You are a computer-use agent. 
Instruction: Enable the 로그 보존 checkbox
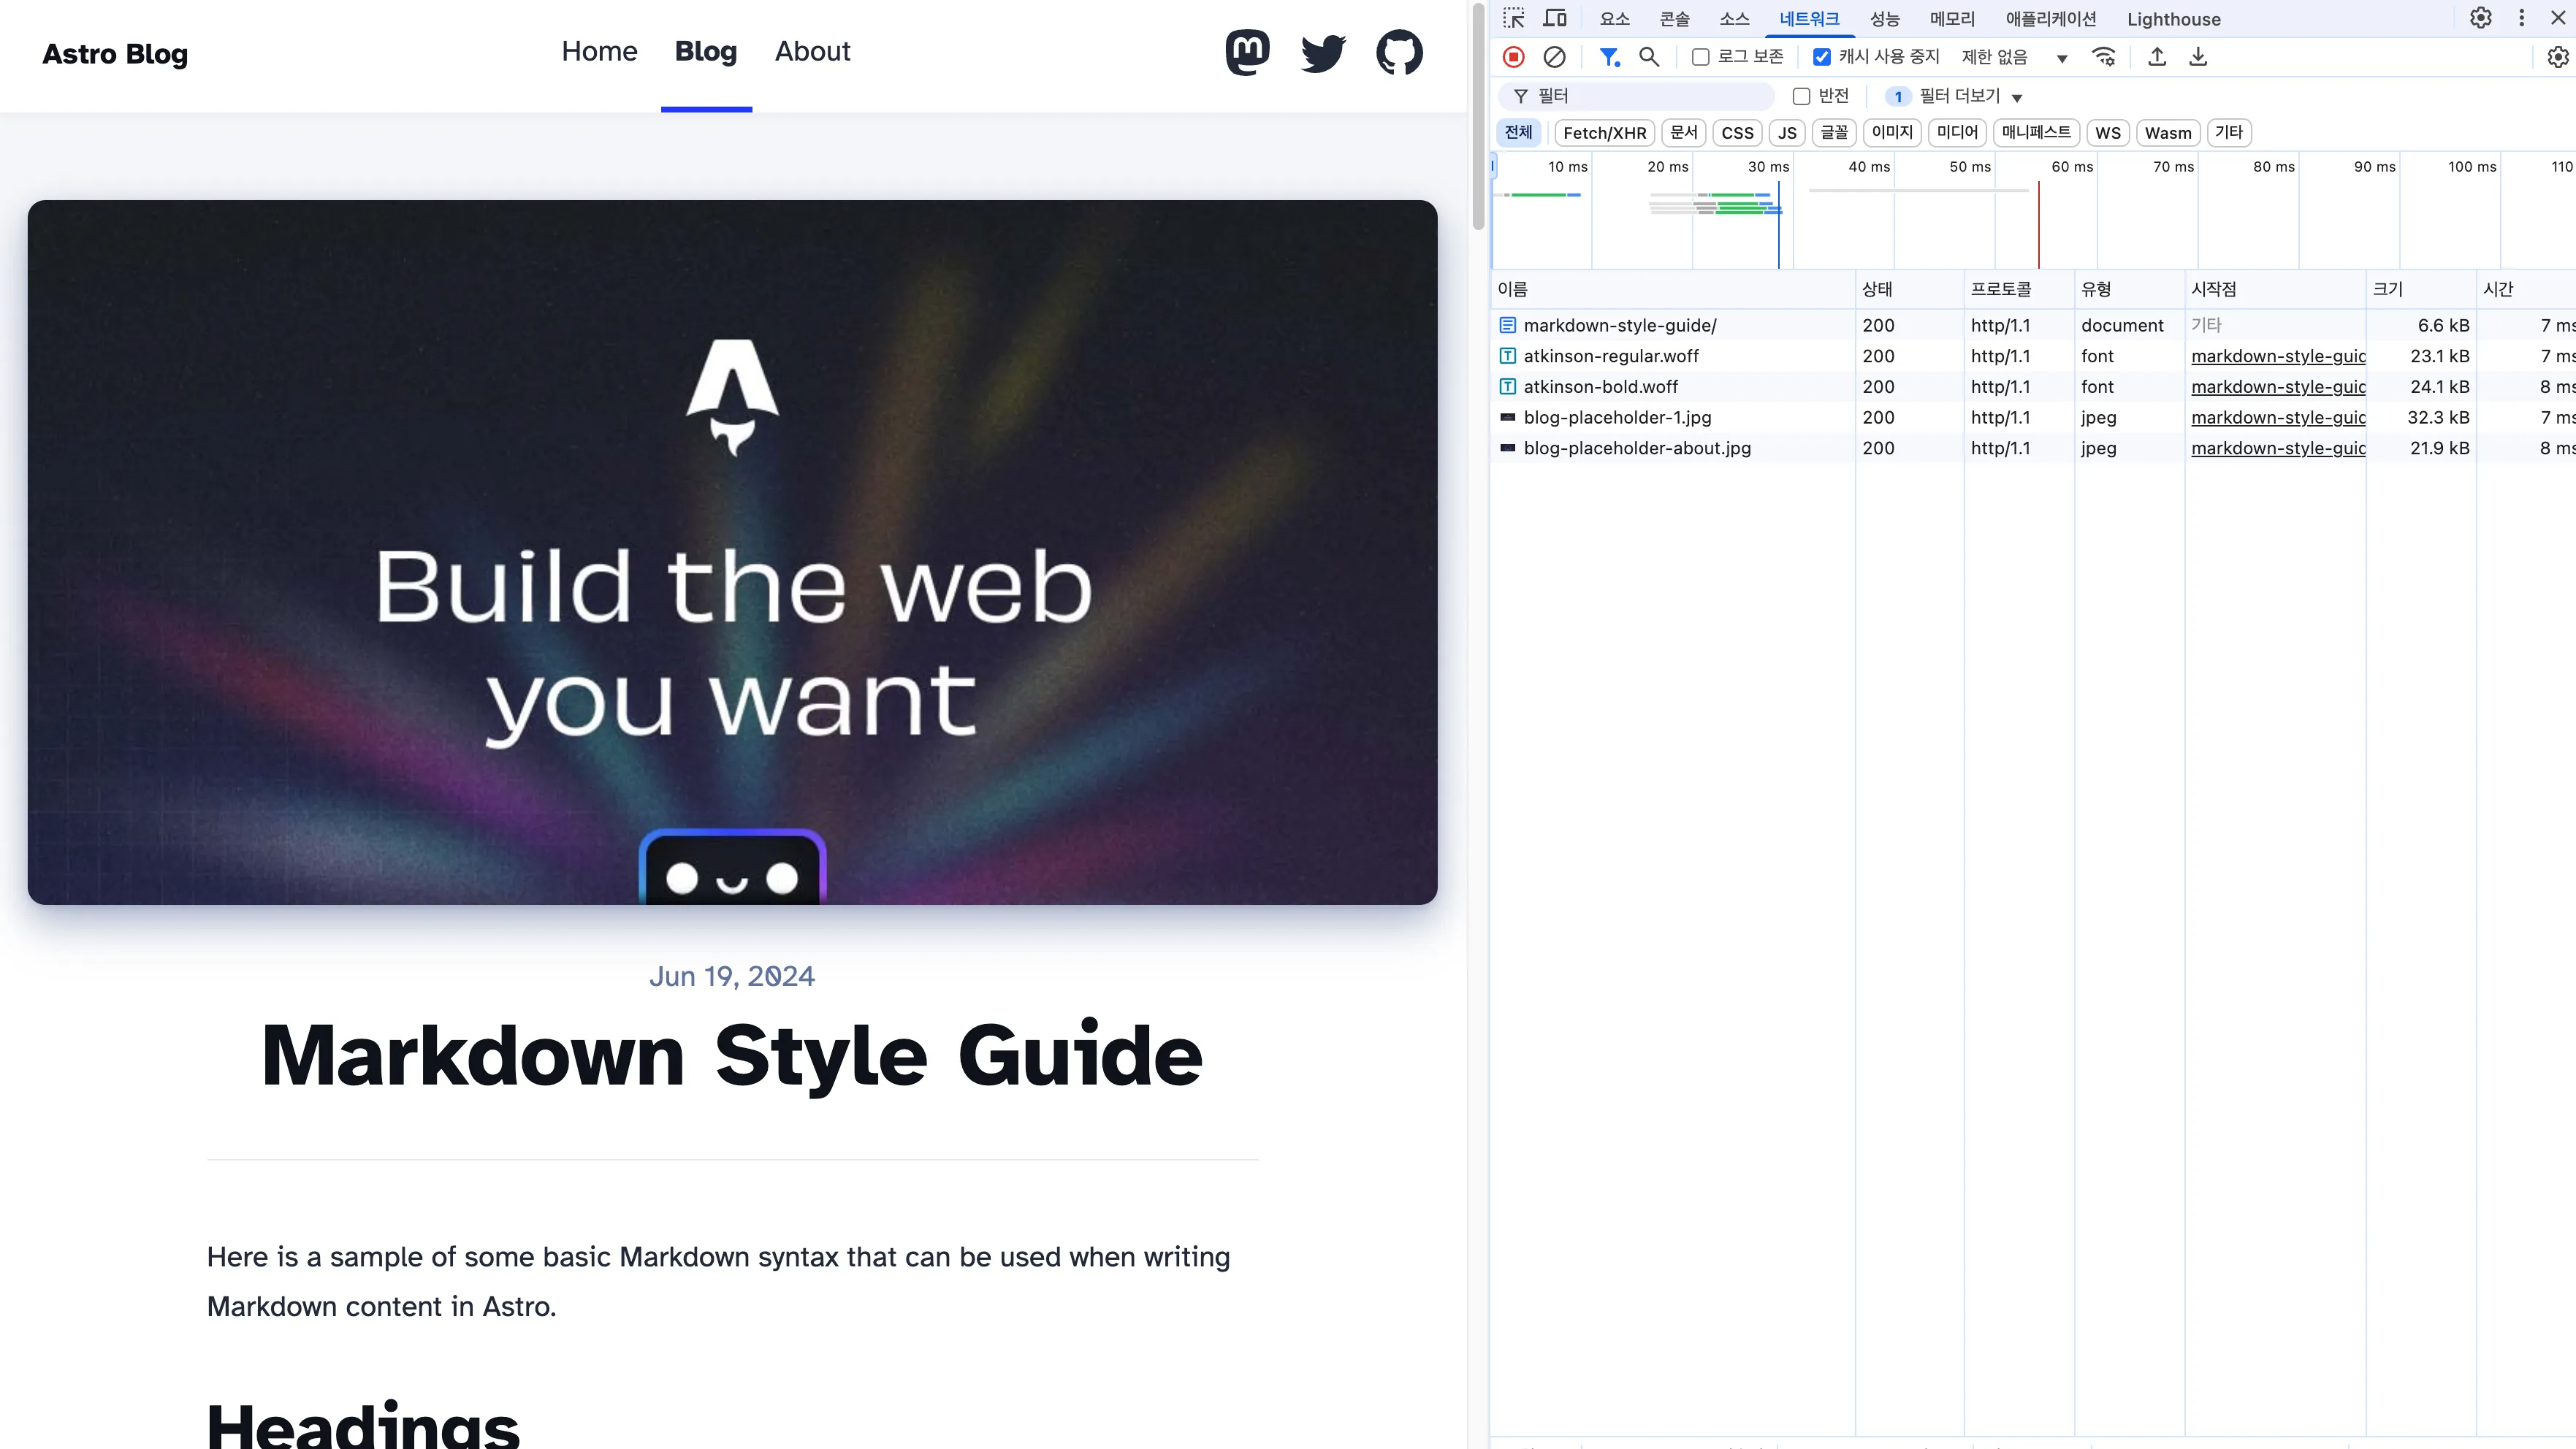[1700, 57]
